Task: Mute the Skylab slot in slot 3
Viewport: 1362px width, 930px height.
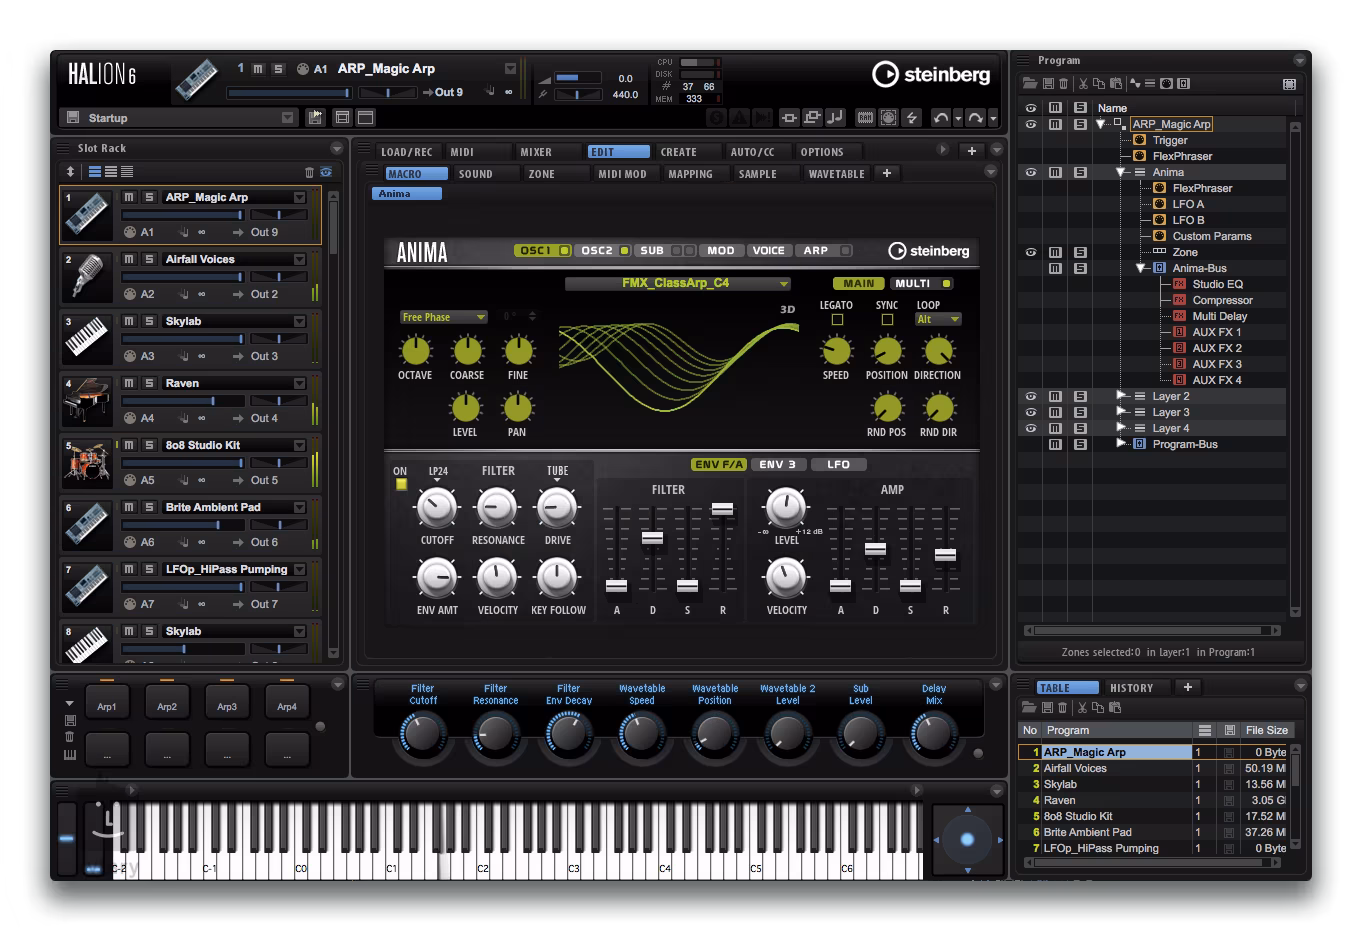Action: click(129, 321)
